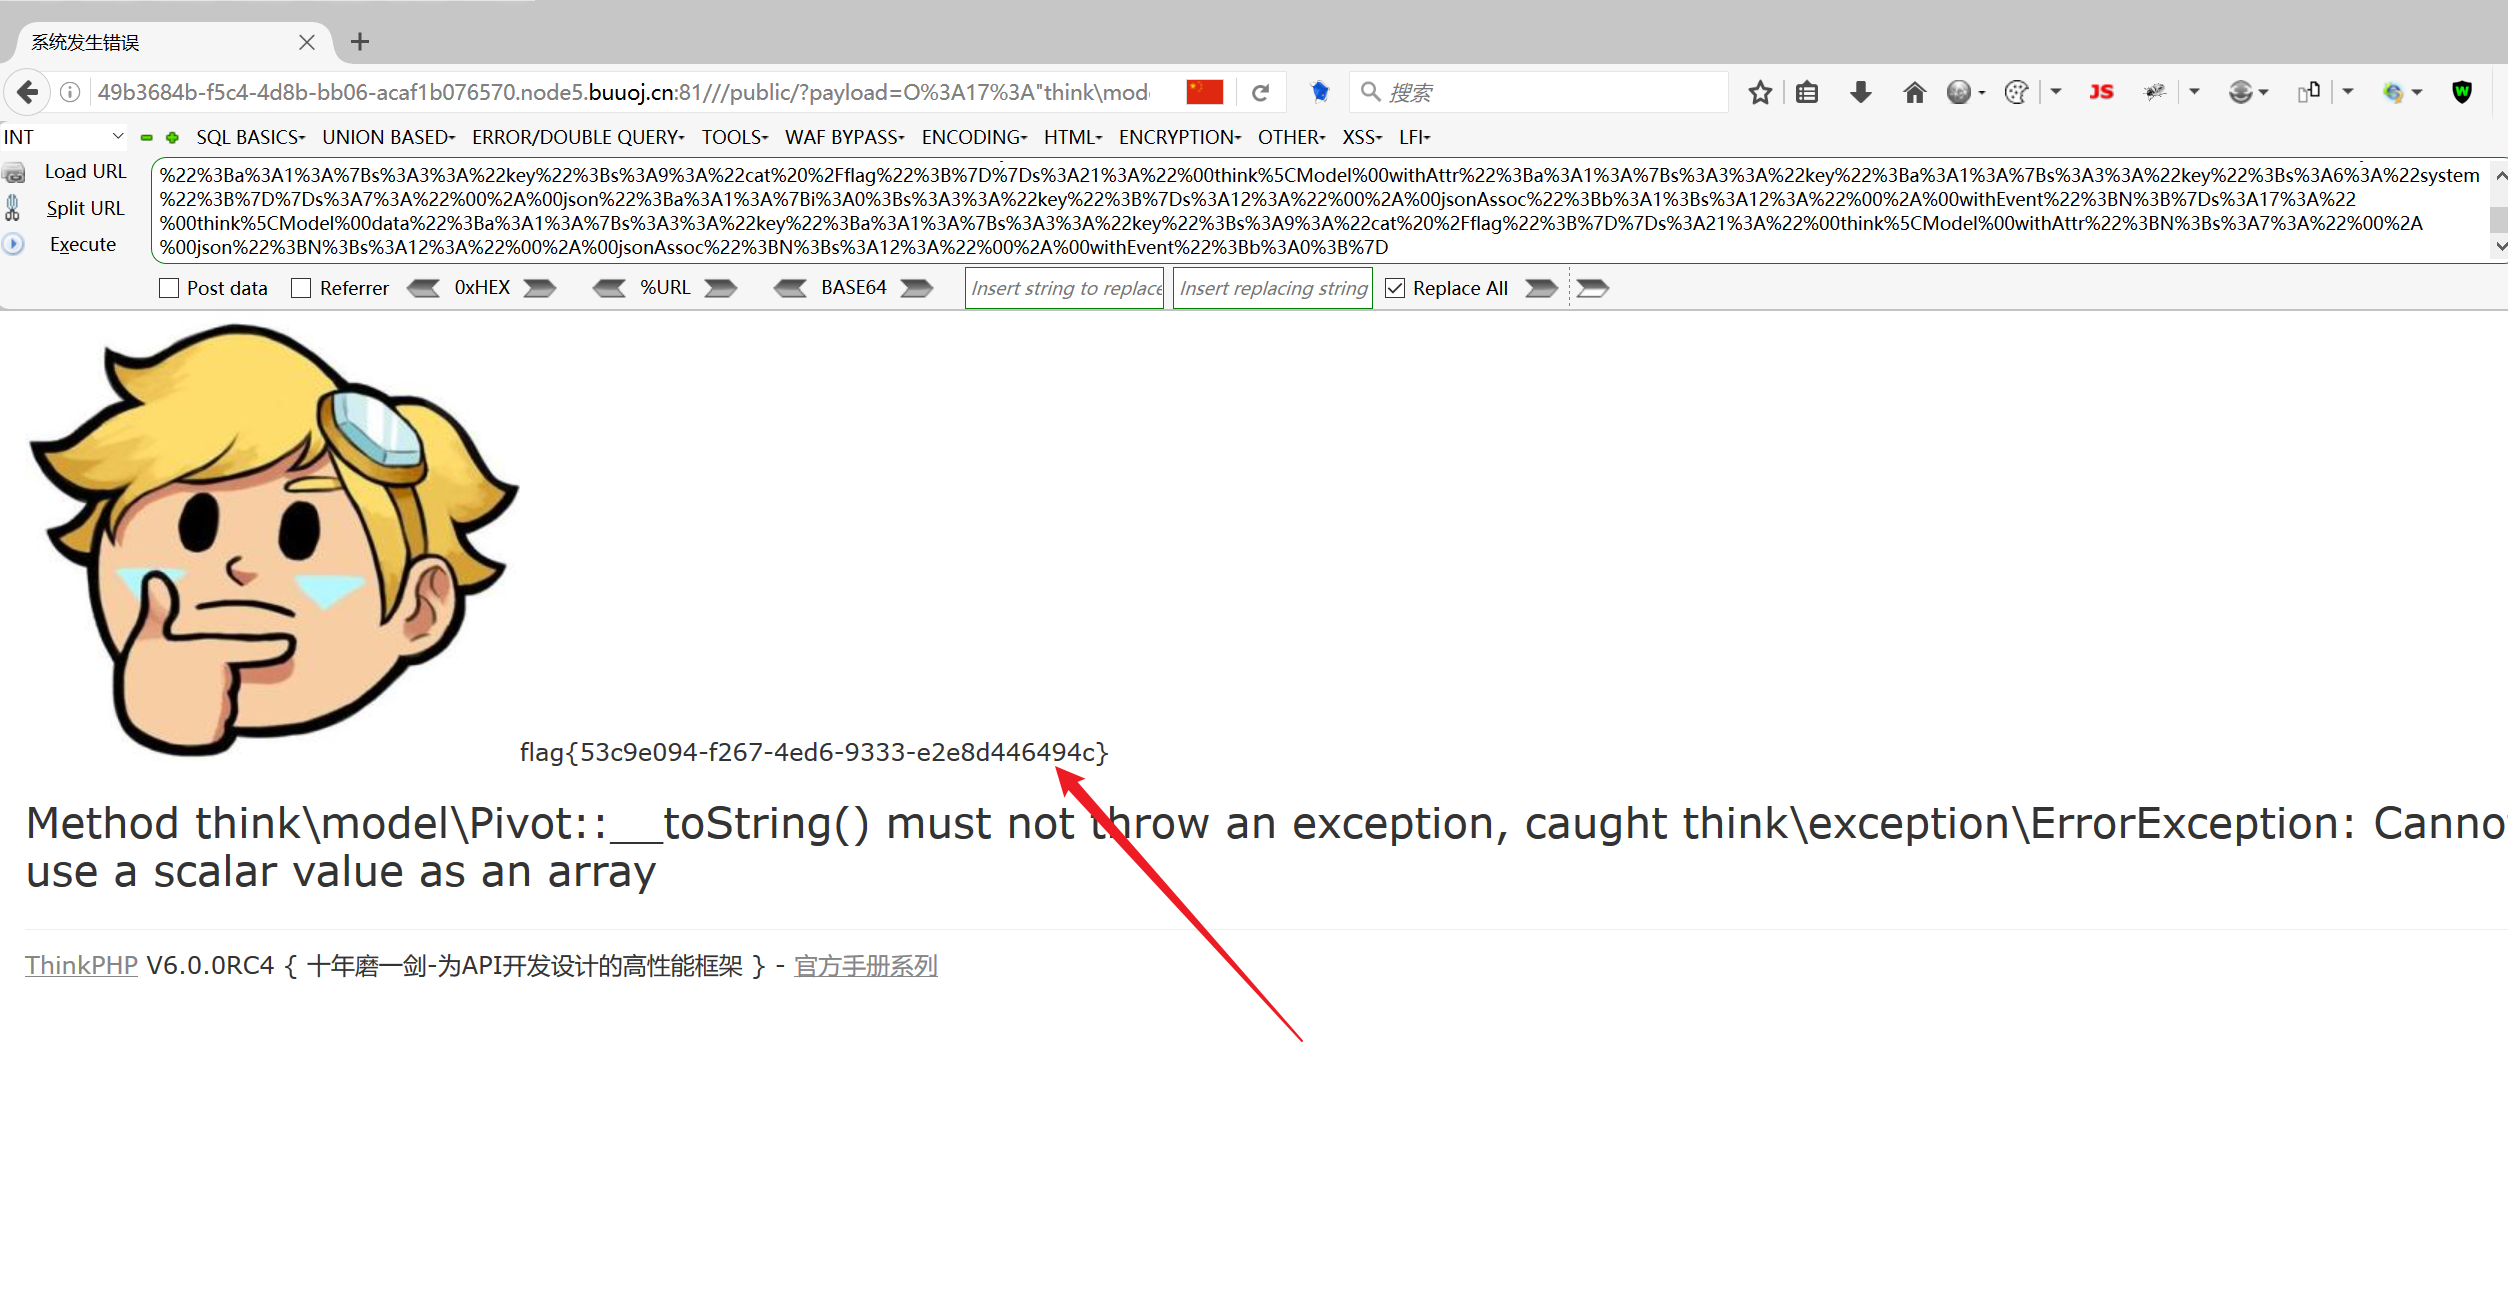This screenshot has height=1309, width=2508.
Task: Reload the page with refresh icon
Action: (x=1260, y=93)
